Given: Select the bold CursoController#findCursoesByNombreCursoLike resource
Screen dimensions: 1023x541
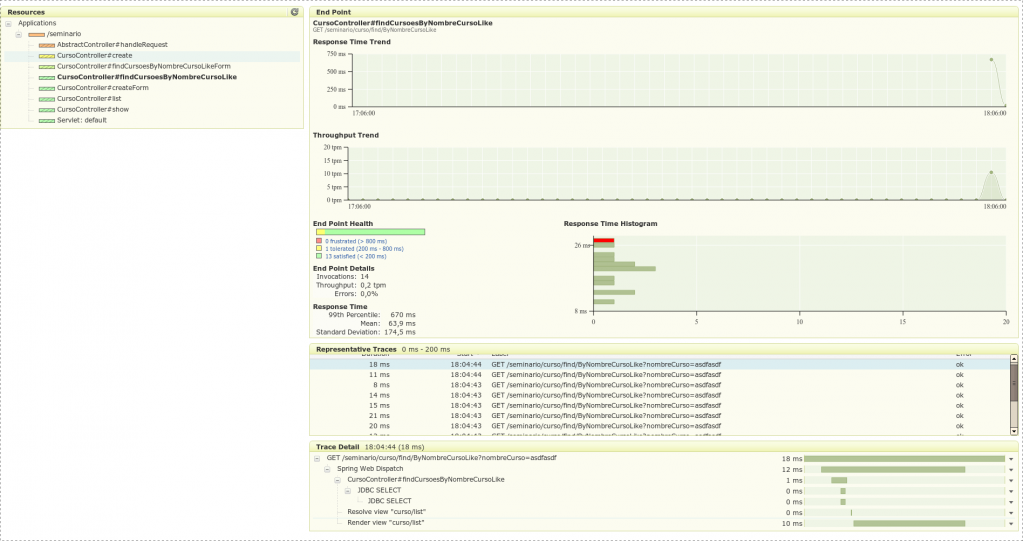Looking at the screenshot, I should coord(146,77).
